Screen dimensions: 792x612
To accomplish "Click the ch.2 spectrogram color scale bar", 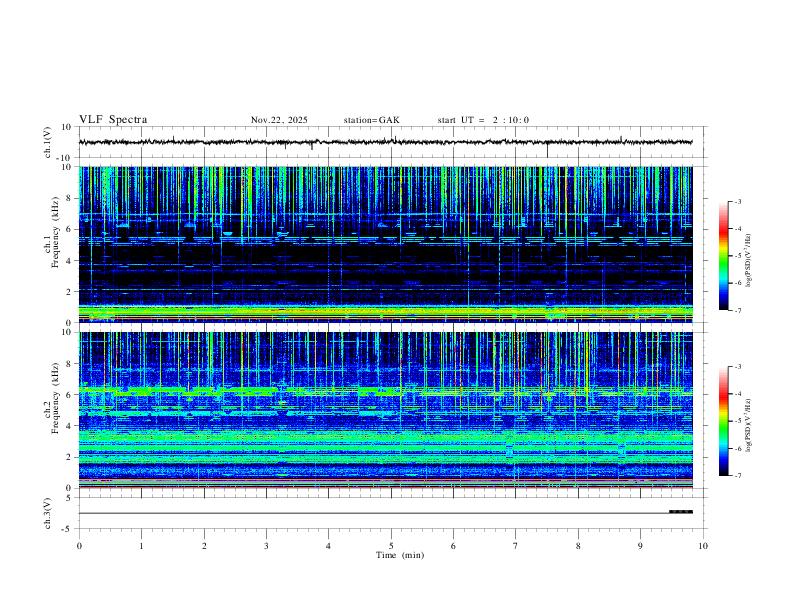I will pyautogui.click(x=723, y=421).
